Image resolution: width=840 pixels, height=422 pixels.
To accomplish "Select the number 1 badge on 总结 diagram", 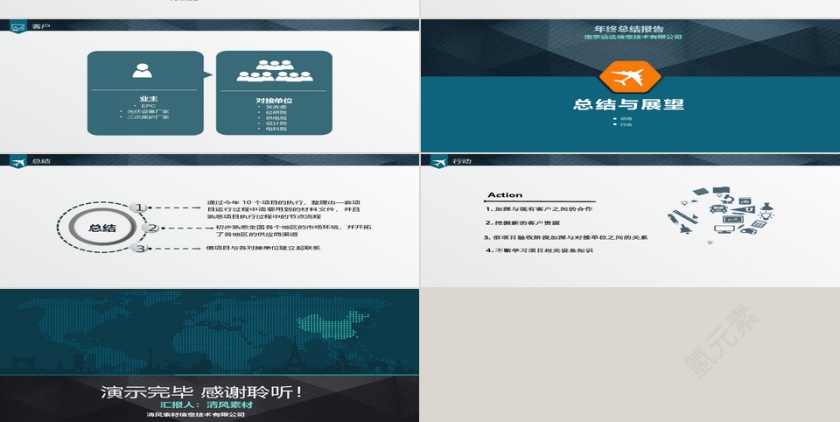I will [139, 207].
